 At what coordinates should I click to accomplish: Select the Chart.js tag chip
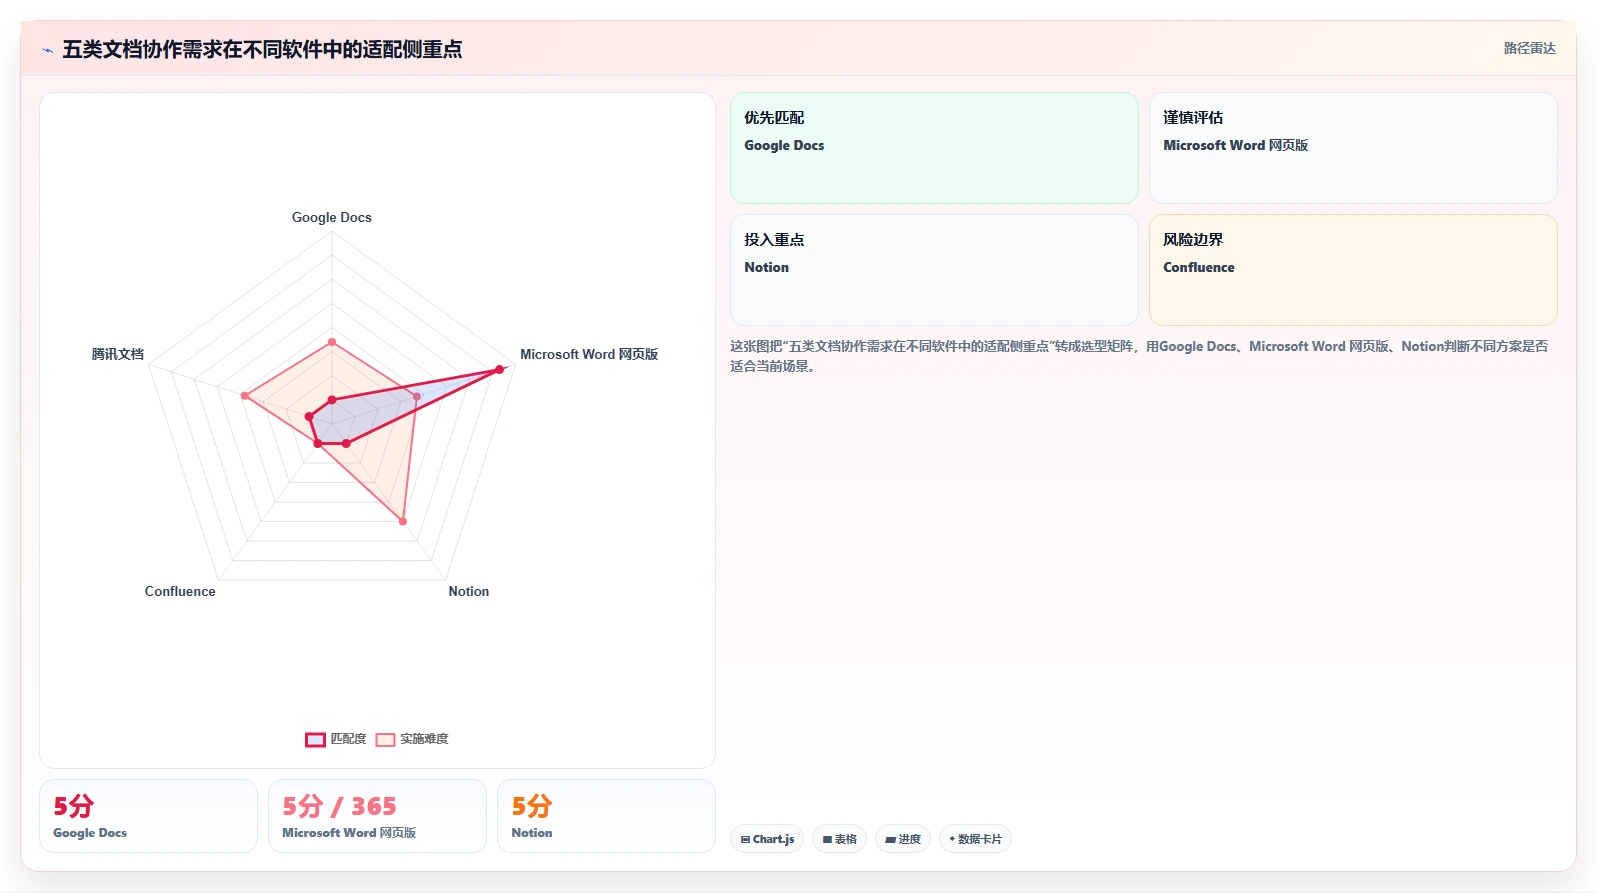coord(767,839)
